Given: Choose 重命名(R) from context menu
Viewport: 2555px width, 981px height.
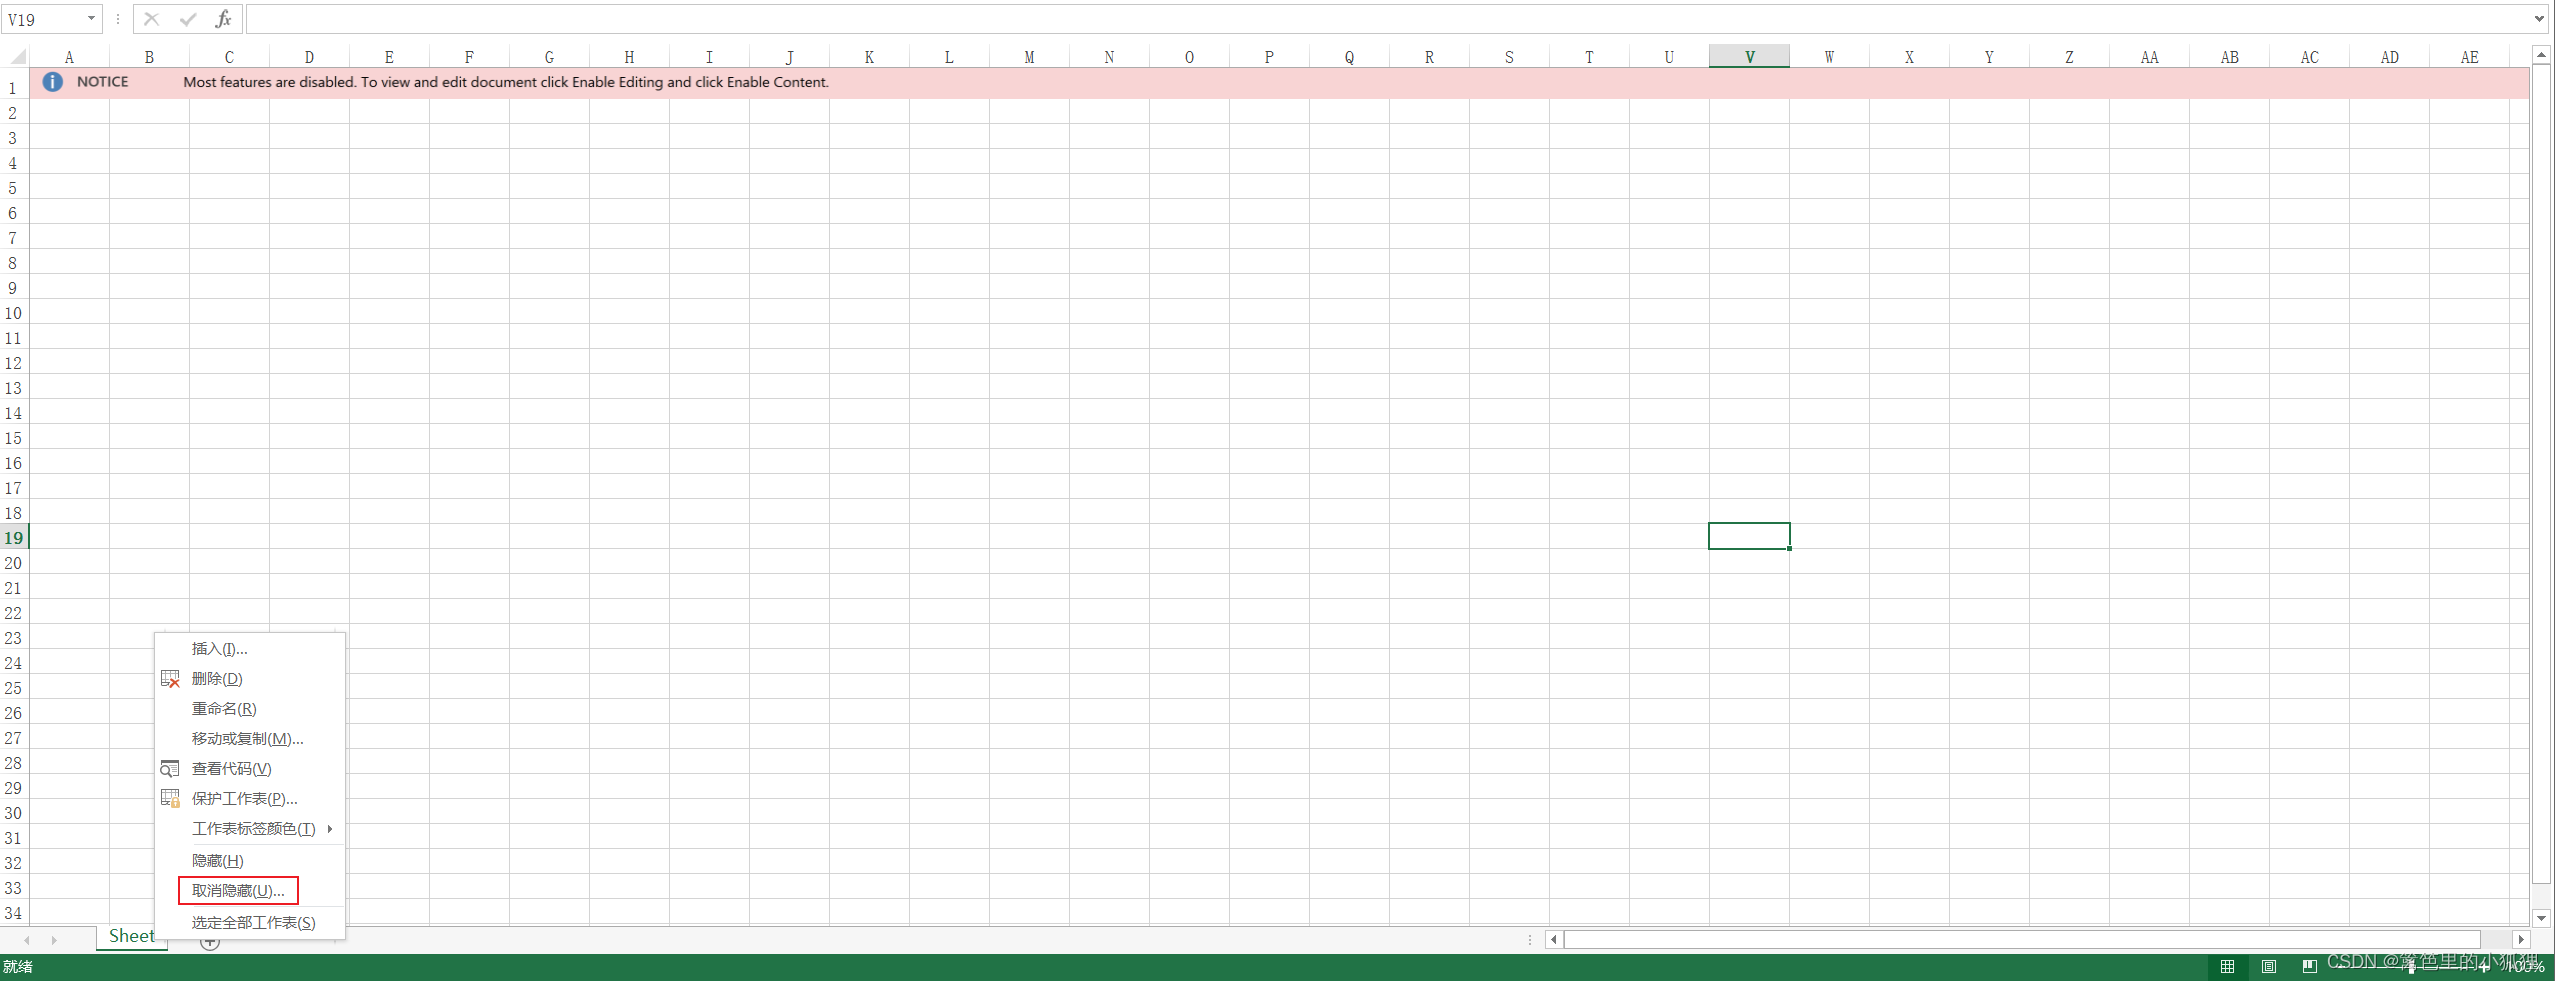Looking at the screenshot, I should 250,709.
